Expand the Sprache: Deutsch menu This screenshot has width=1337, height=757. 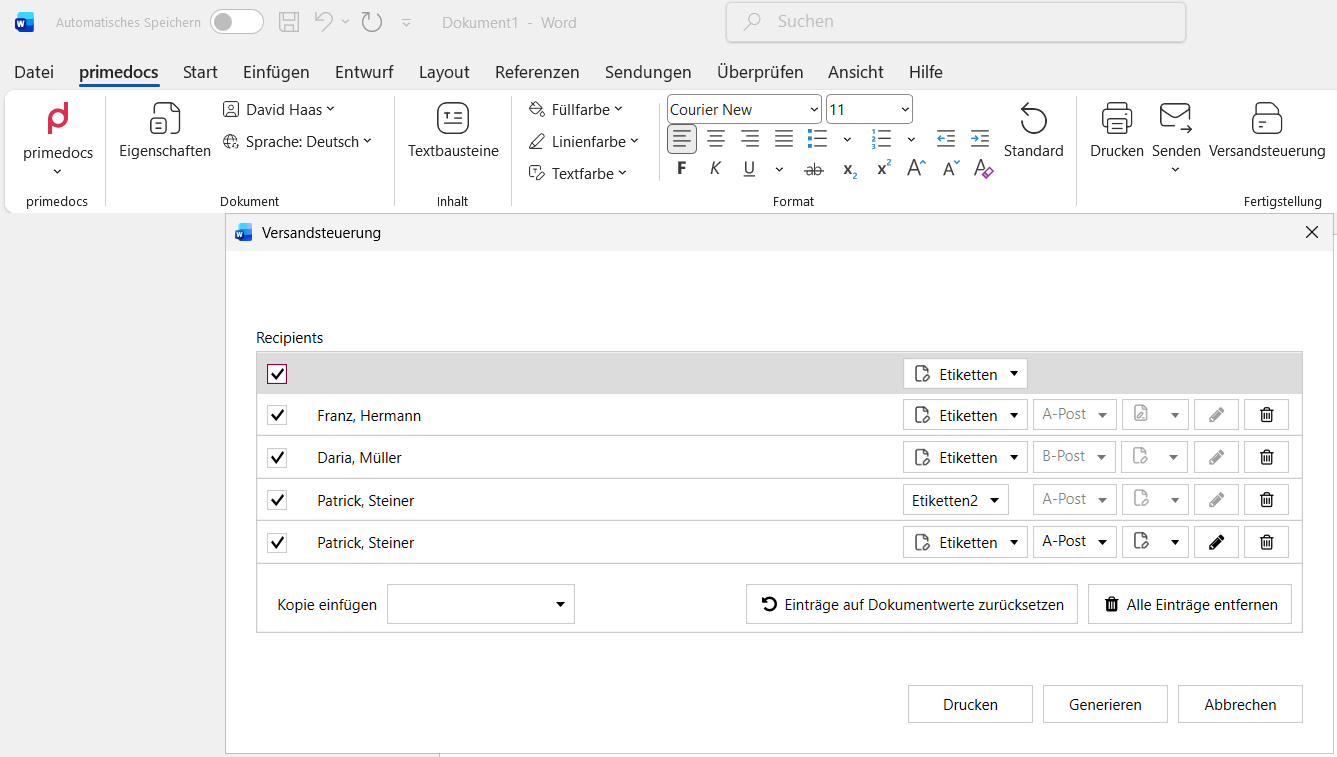pos(297,141)
